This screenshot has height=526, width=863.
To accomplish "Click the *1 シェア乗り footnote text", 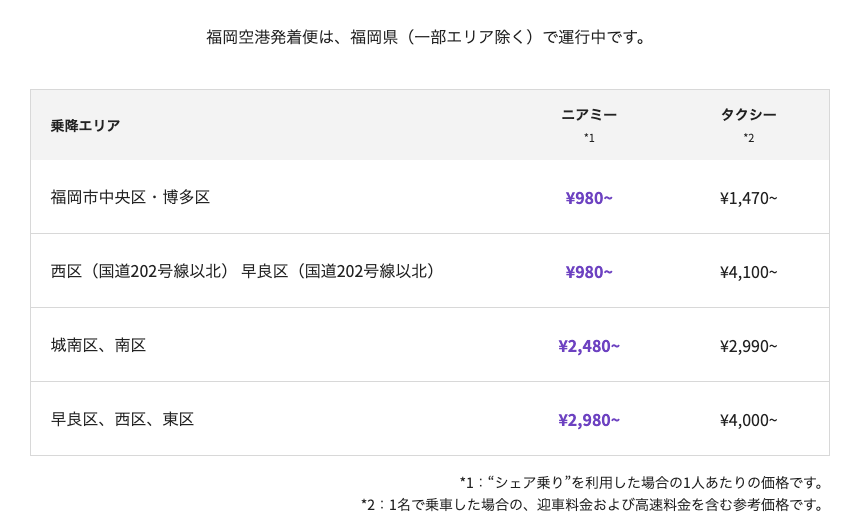I will click(x=642, y=483).
